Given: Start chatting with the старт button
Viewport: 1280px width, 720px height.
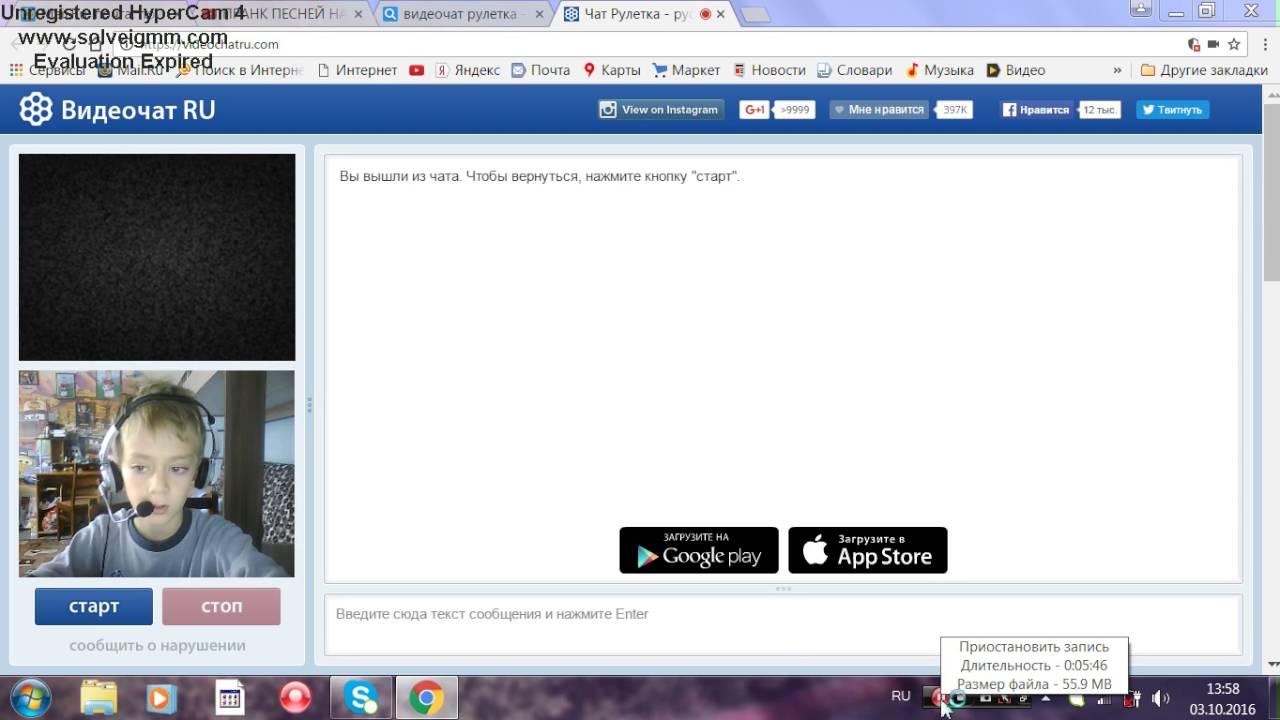Looking at the screenshot, I should (94, 606).
